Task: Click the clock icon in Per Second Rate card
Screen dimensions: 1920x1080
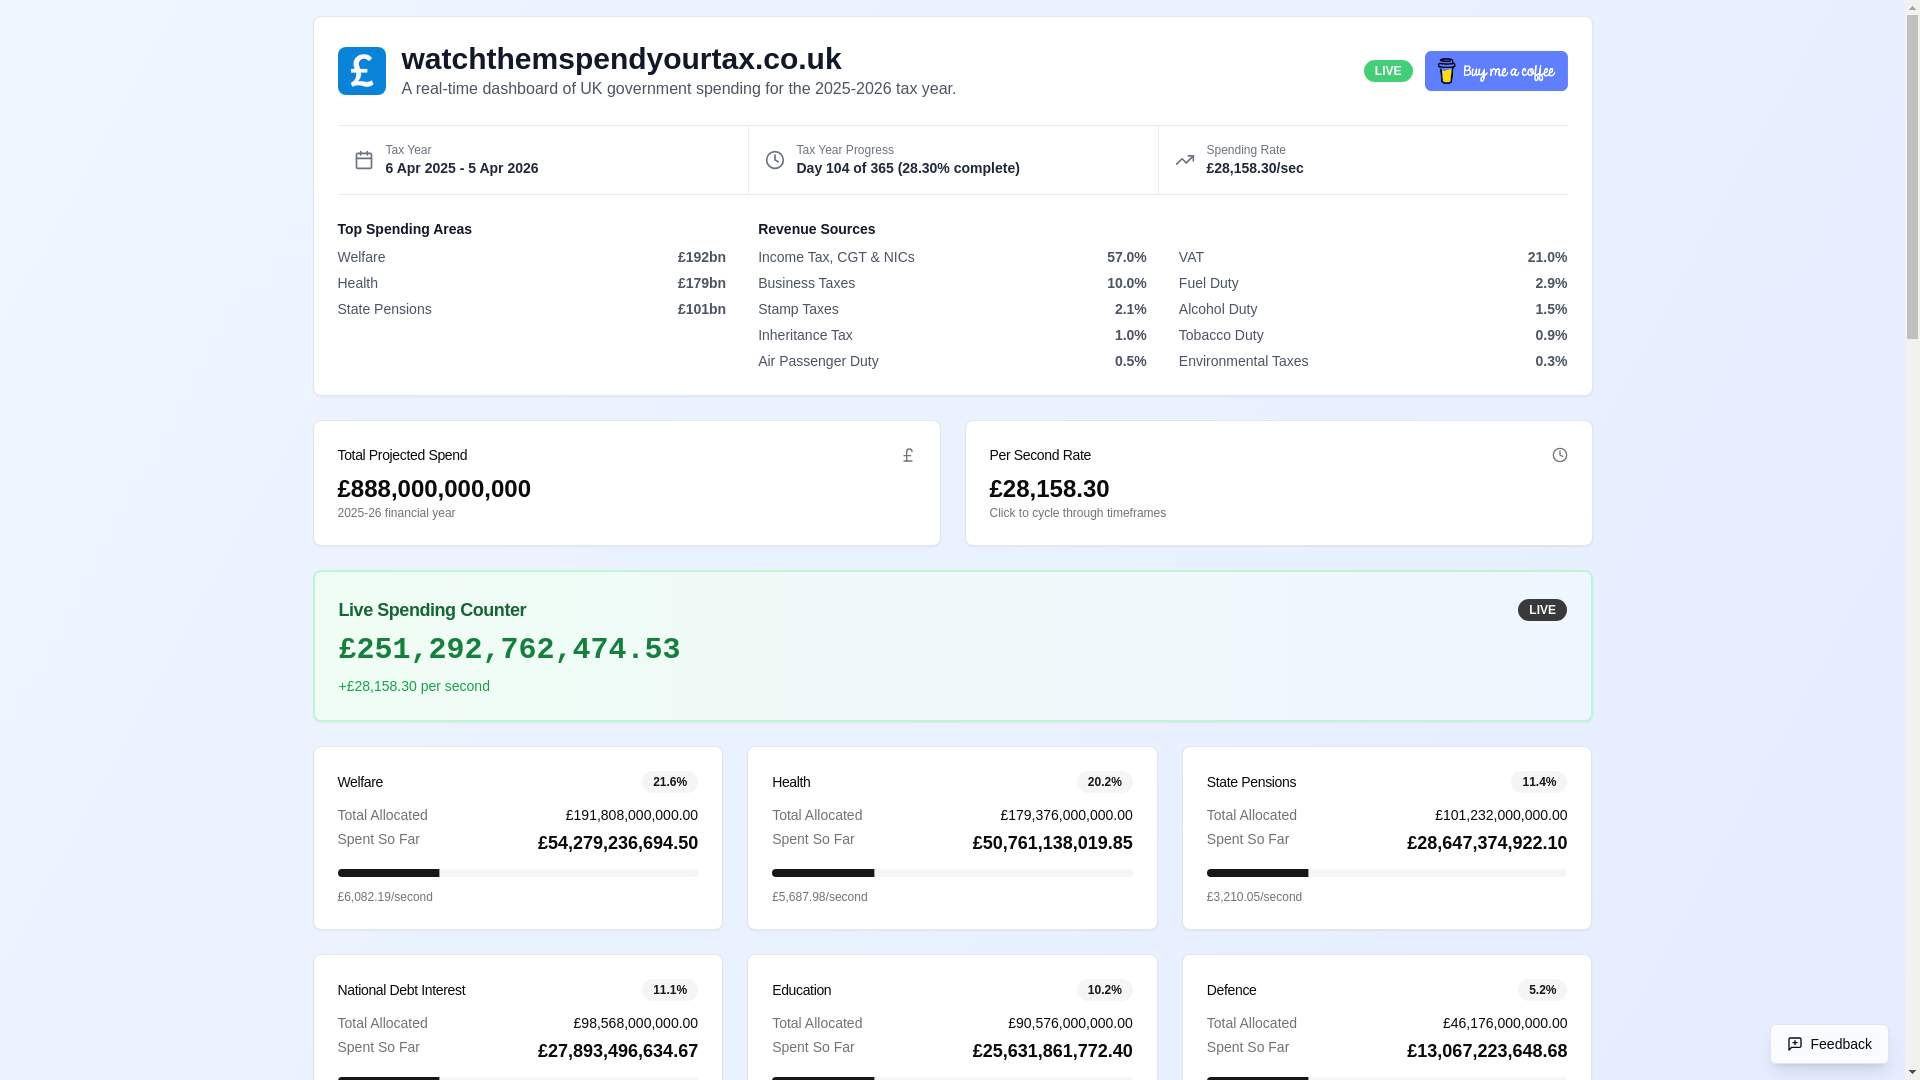Action: tap(1559, 455)
